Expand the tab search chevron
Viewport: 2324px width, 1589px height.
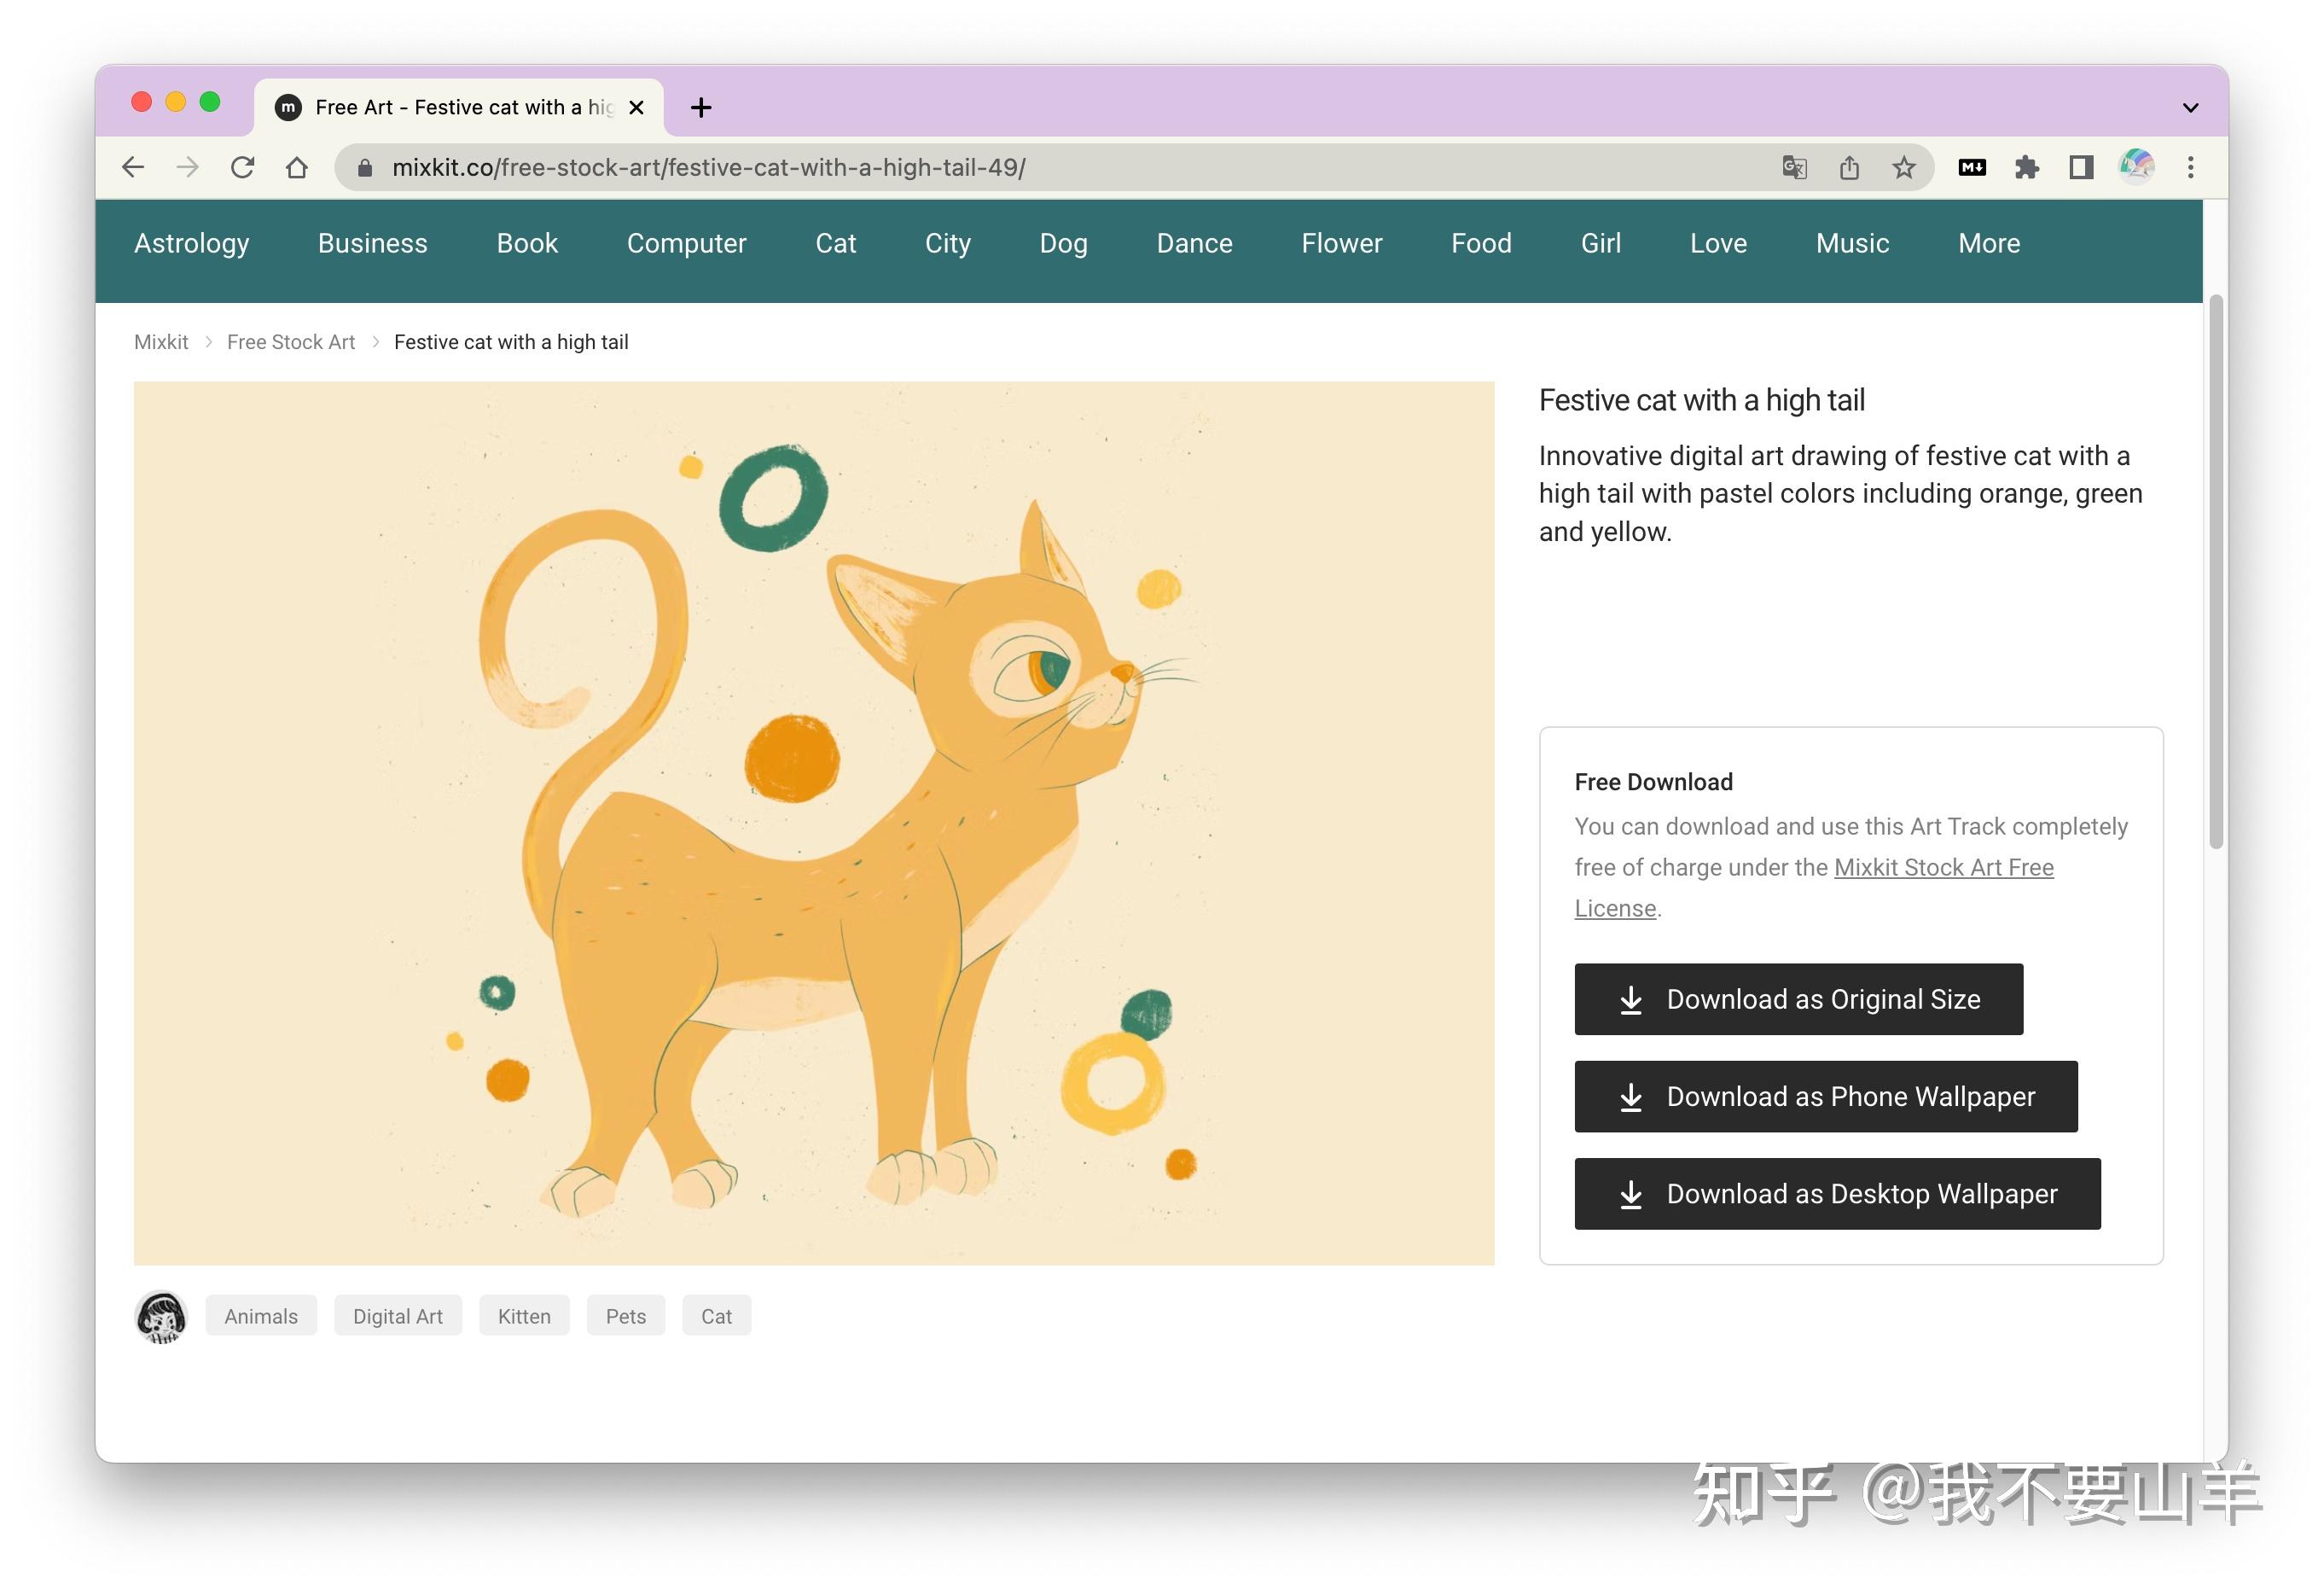point(2190,107)
